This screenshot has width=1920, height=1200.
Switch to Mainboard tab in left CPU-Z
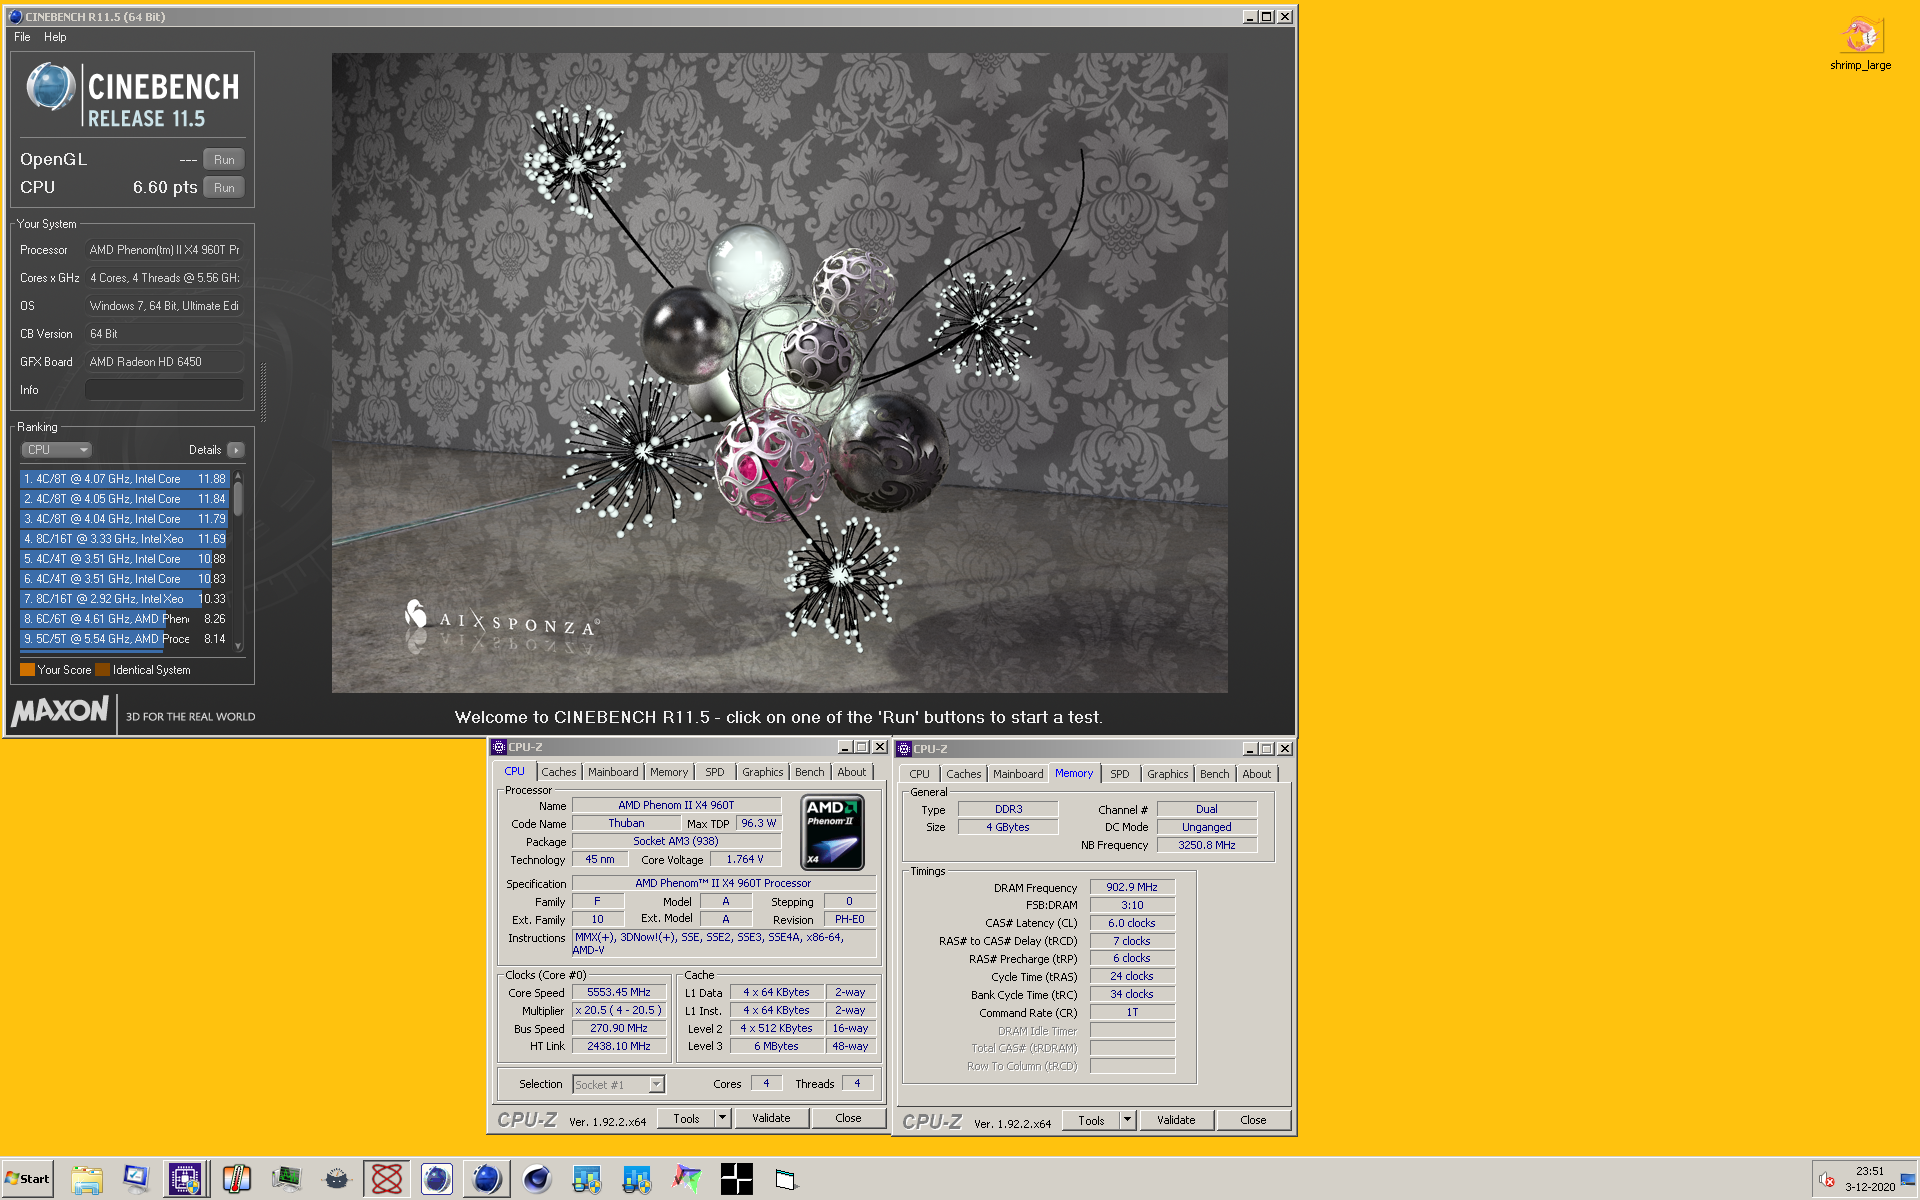(613, 772)
